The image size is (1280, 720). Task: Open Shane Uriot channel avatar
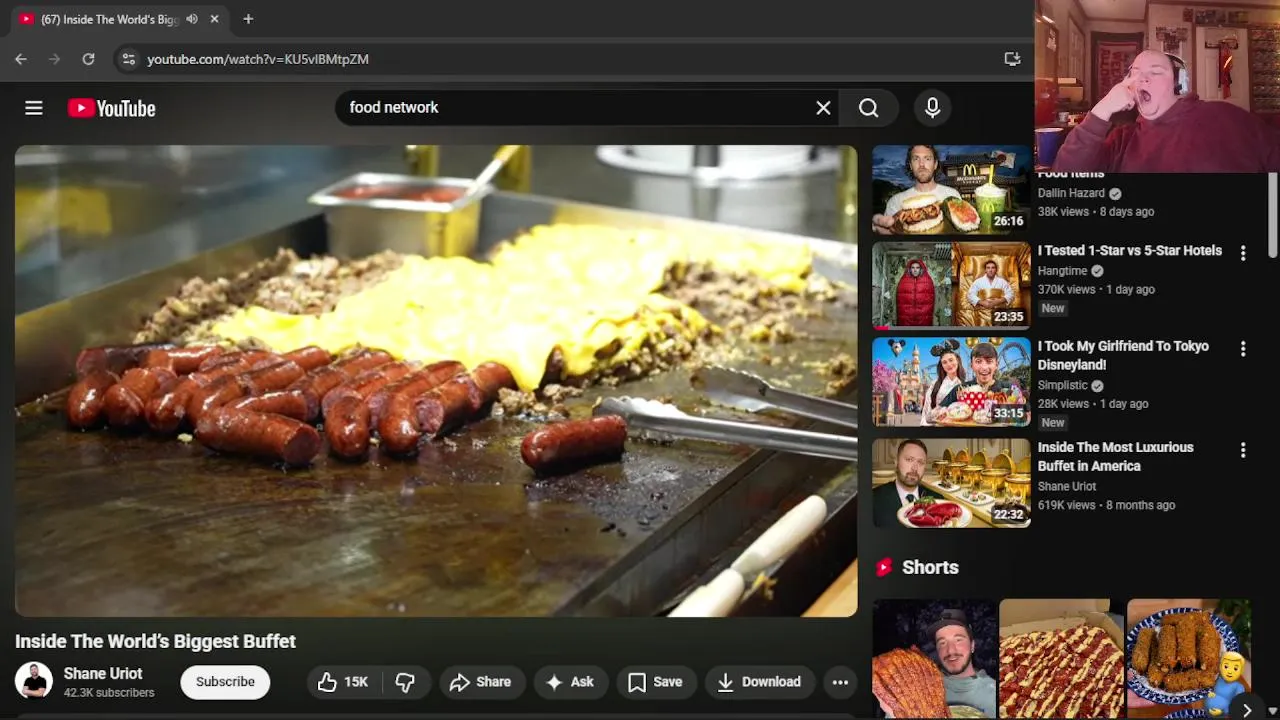tap(34, 682)
